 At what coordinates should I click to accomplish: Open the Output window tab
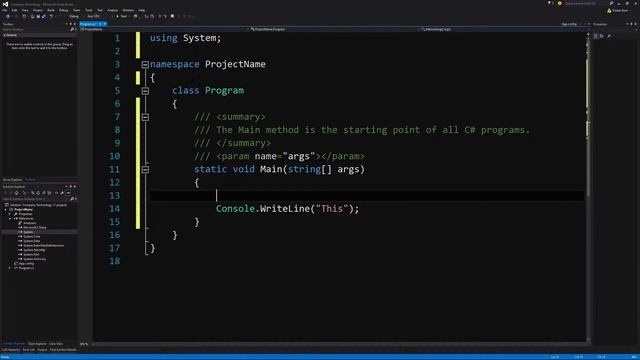pyautogui.click(x=42, y=350)
